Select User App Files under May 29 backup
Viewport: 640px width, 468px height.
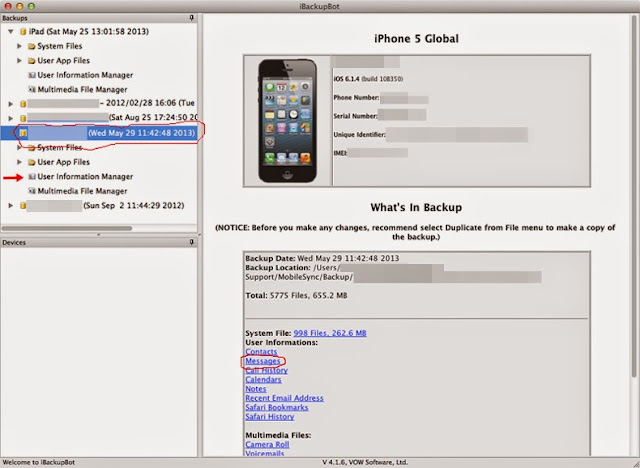point(63,162)
